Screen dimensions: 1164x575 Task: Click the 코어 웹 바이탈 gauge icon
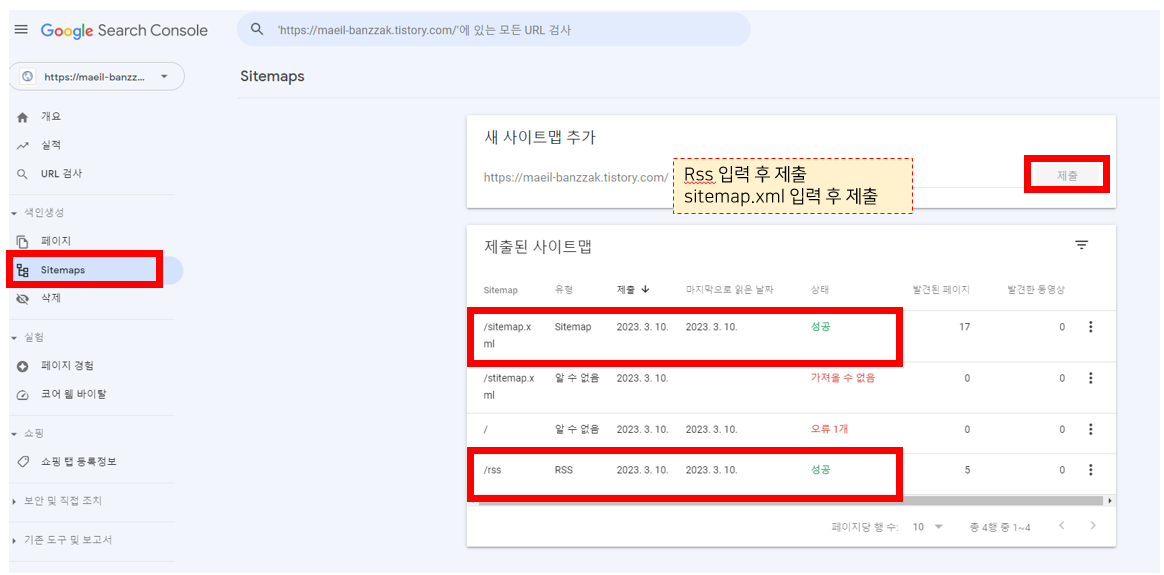(x=22, y=395)
